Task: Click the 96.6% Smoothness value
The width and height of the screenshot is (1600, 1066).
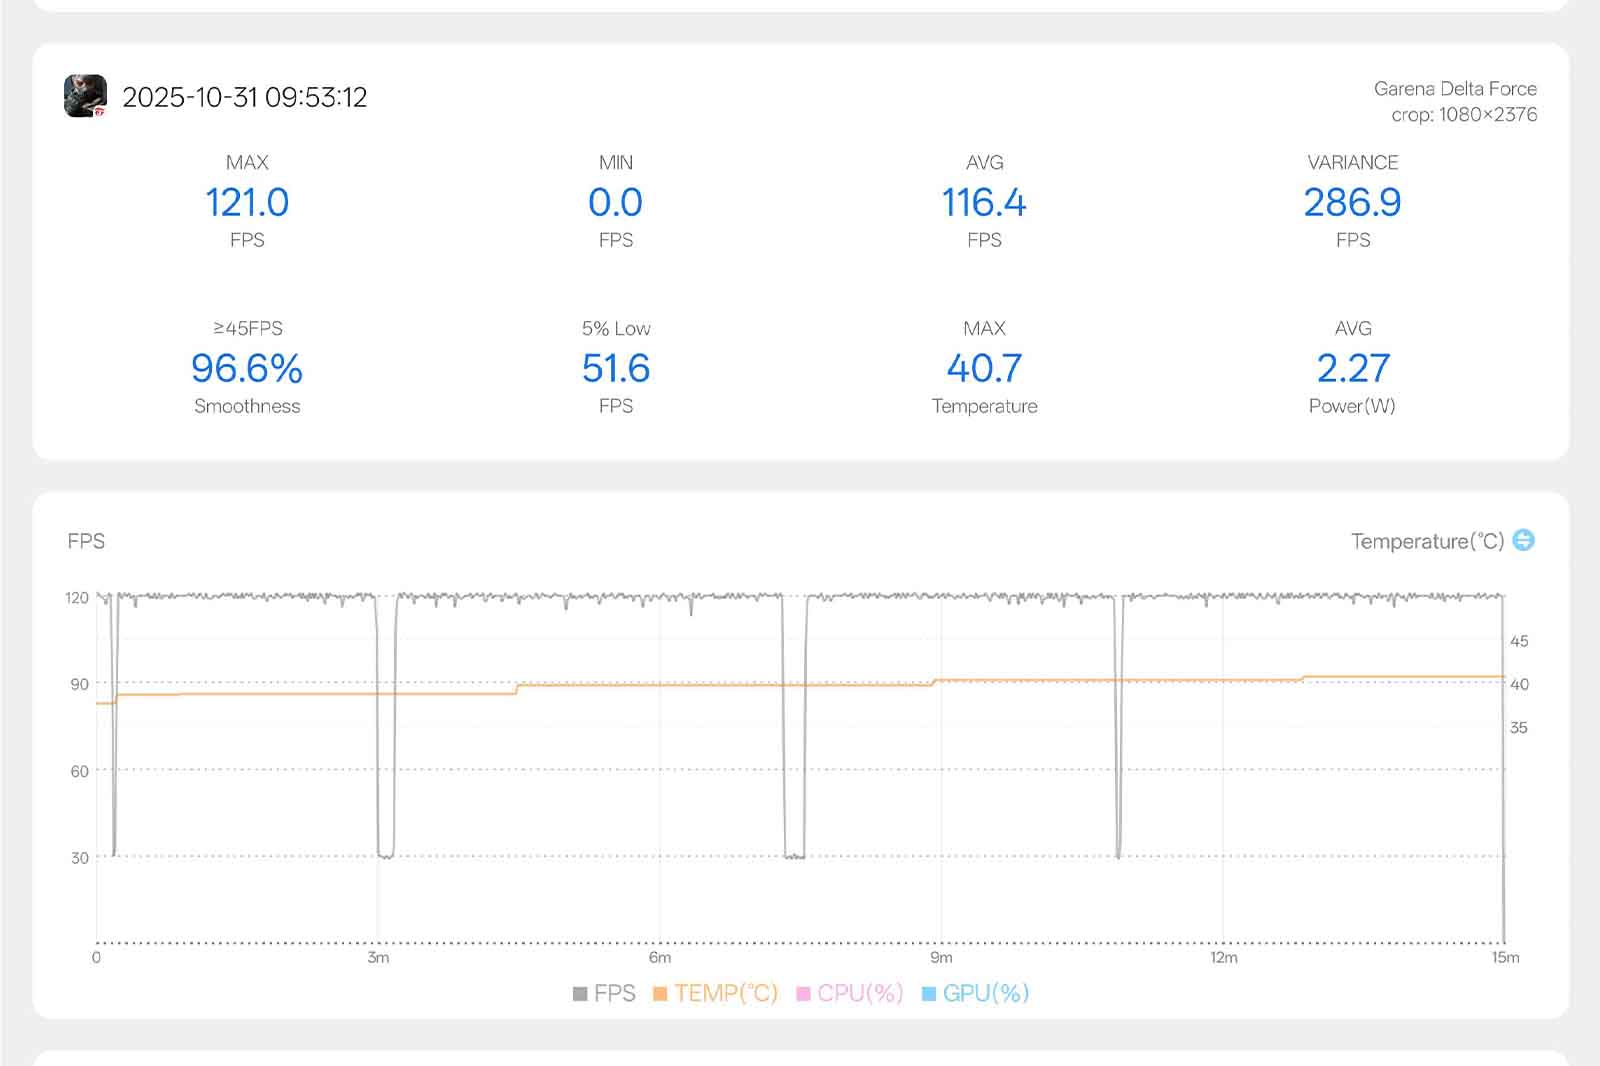Action: click(247, 369)
